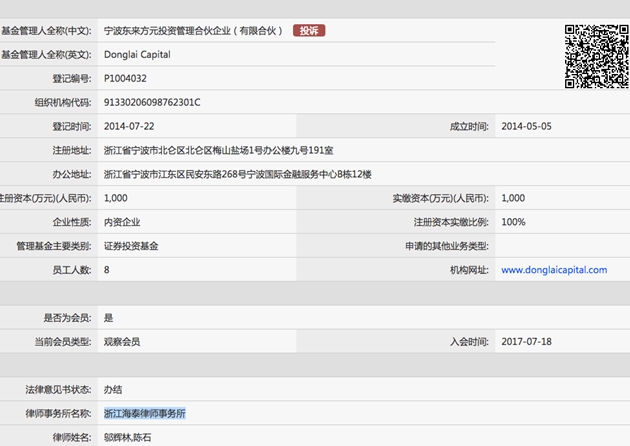Click the 观察会员 member type value
Viewport: 630px width, 446px height.
pyautogui.click(x=122, y=342)
